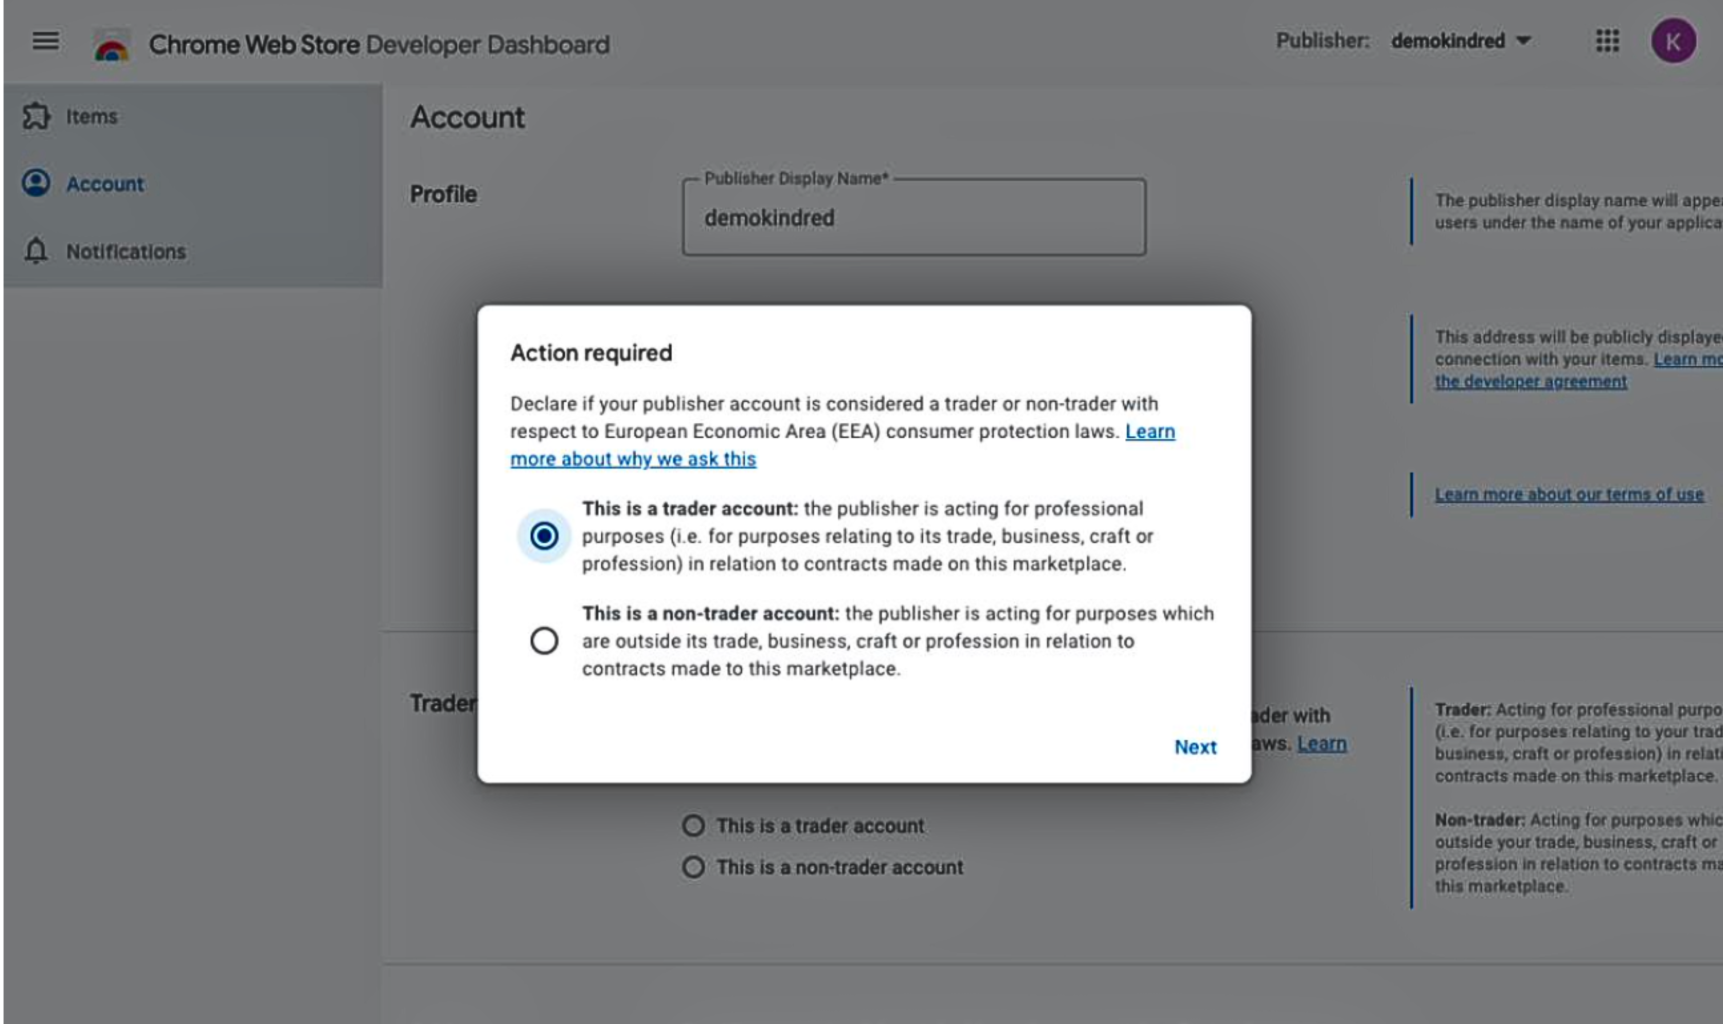Viewport: 1723px width, 1024px height.
Task: Click the 'Chrome Web Store Developer Dashboard' title
Action: [x=379, y=45]
